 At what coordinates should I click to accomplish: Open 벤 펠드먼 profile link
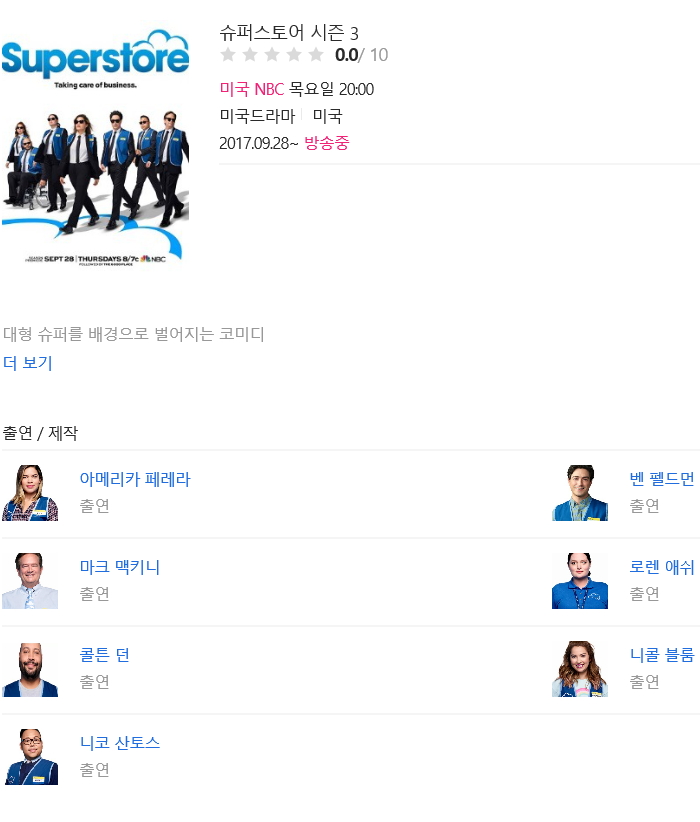point(662,479)
